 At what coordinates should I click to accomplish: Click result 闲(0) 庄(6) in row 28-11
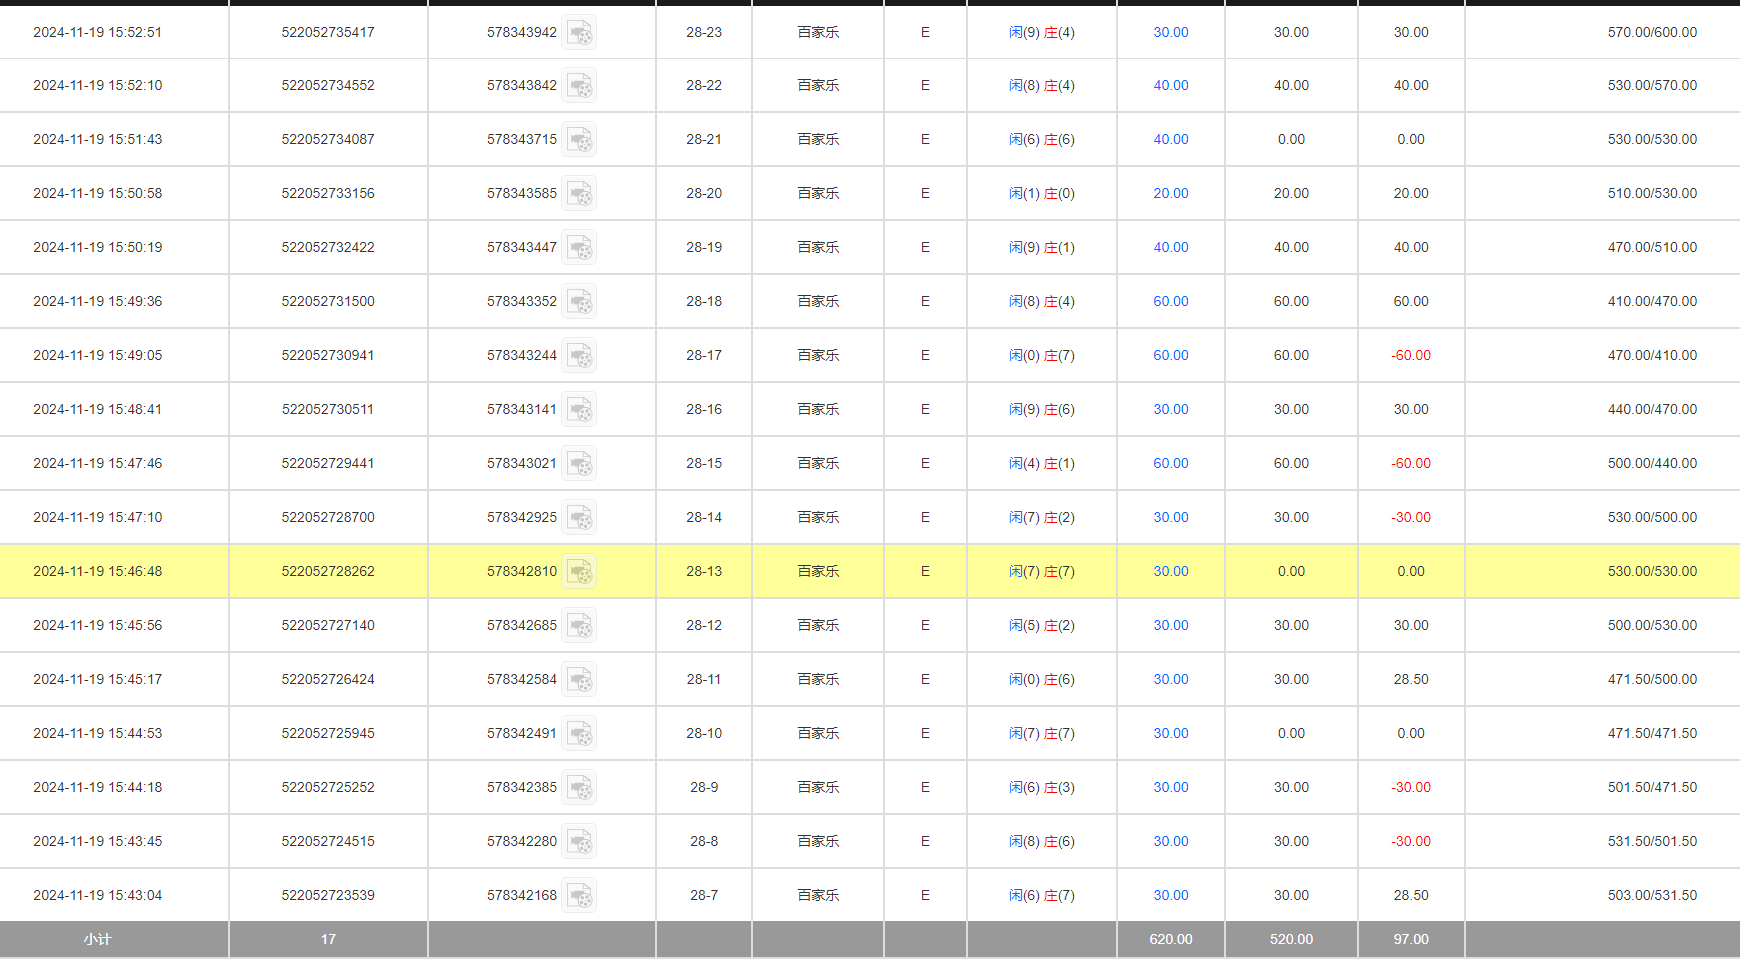pyautogui.click(x=1041, y=679)
